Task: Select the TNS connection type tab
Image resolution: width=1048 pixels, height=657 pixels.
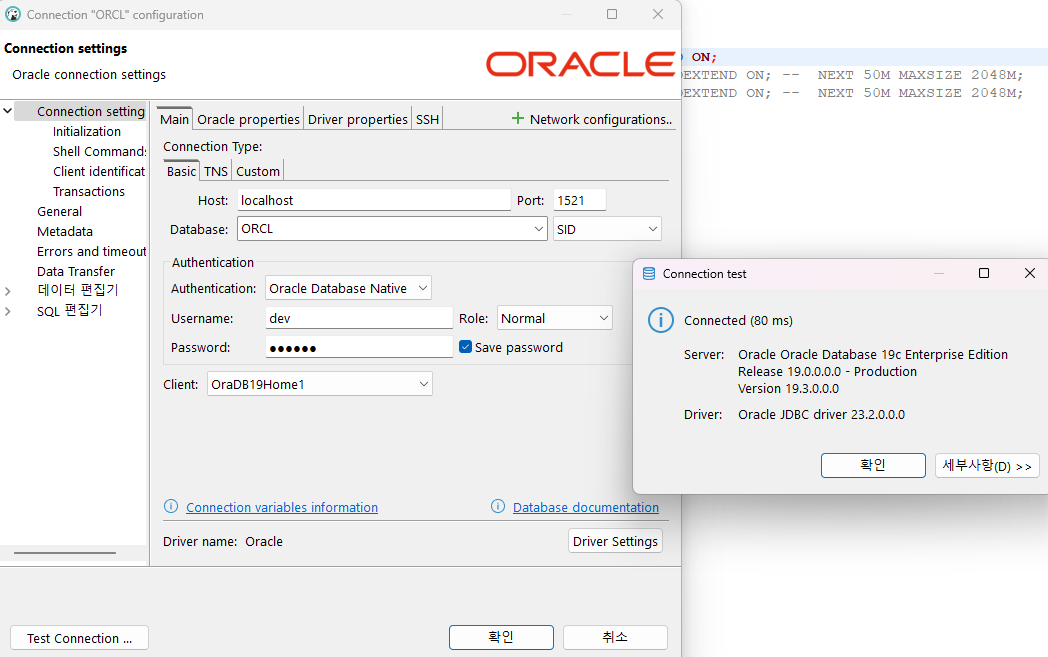Action: 216,171
